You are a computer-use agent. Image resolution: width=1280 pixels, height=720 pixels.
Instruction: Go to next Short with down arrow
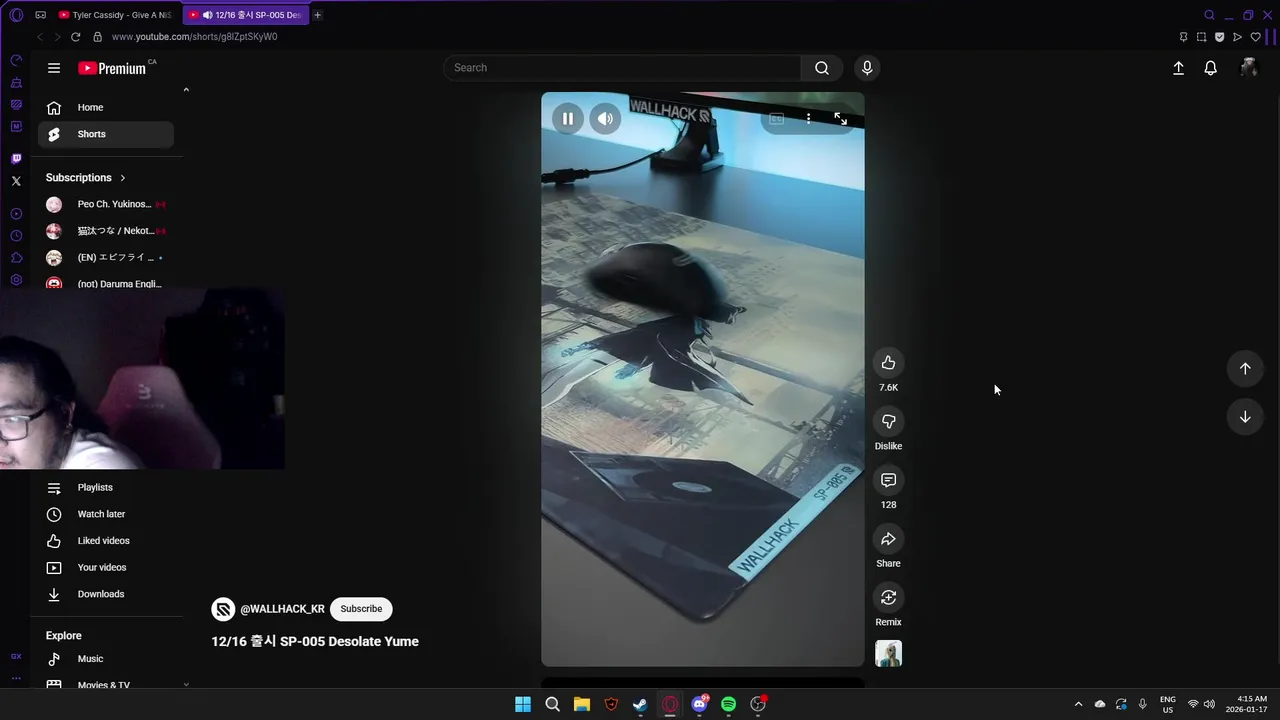click(x=1245, y=417)
